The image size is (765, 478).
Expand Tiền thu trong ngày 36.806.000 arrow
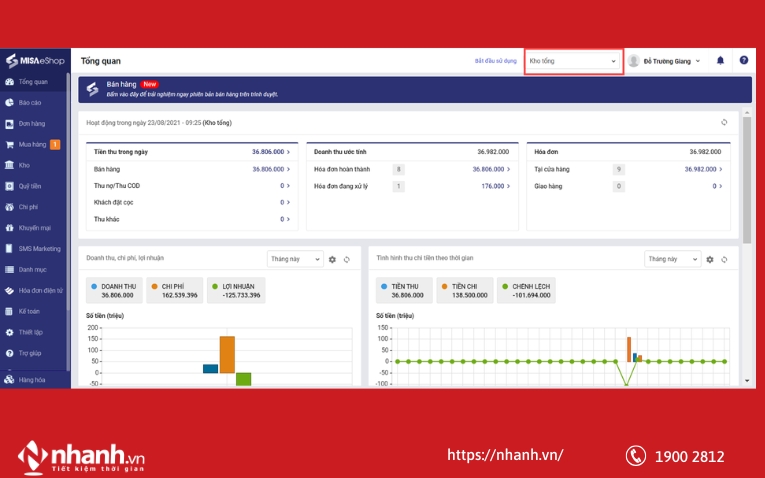pyautogui.click(x=288, y=152)
